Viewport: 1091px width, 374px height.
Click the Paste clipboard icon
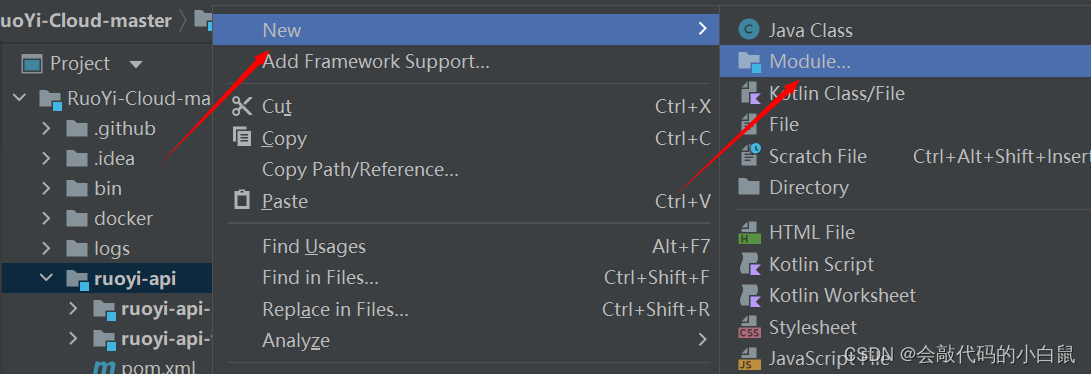241,200
